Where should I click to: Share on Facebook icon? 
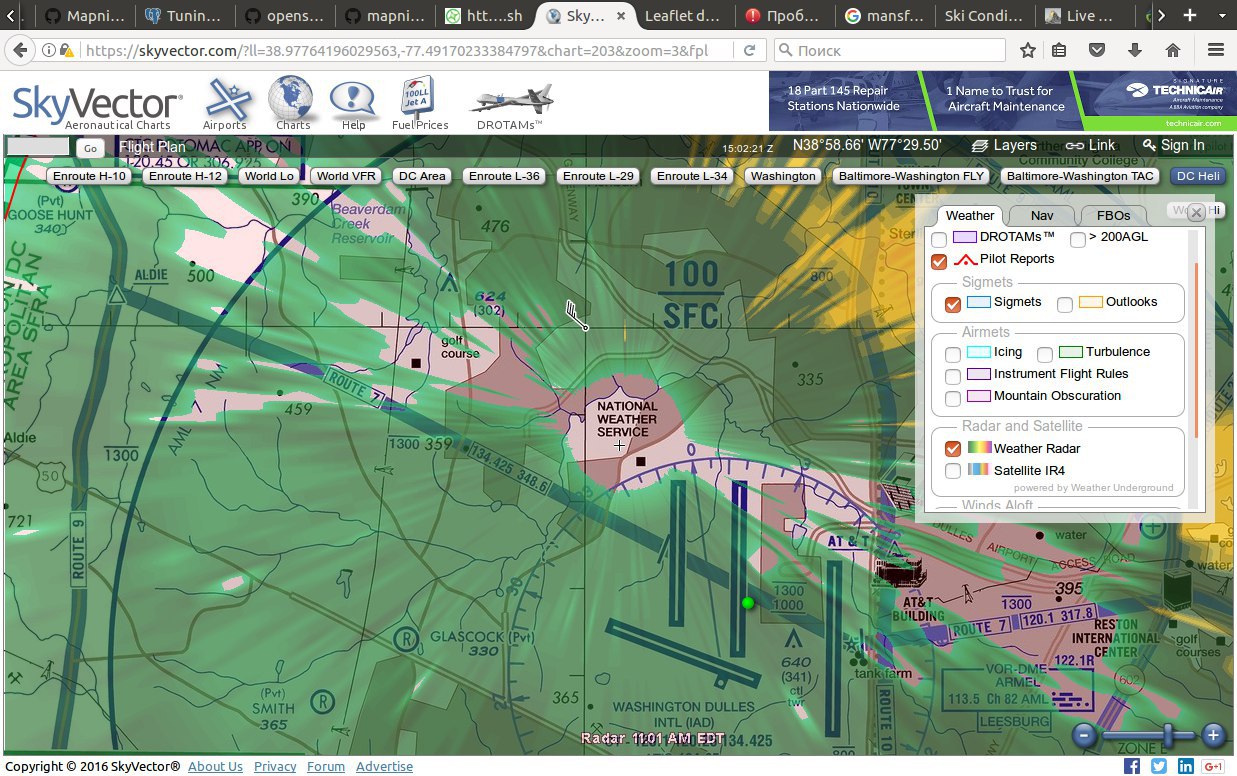1132,766
